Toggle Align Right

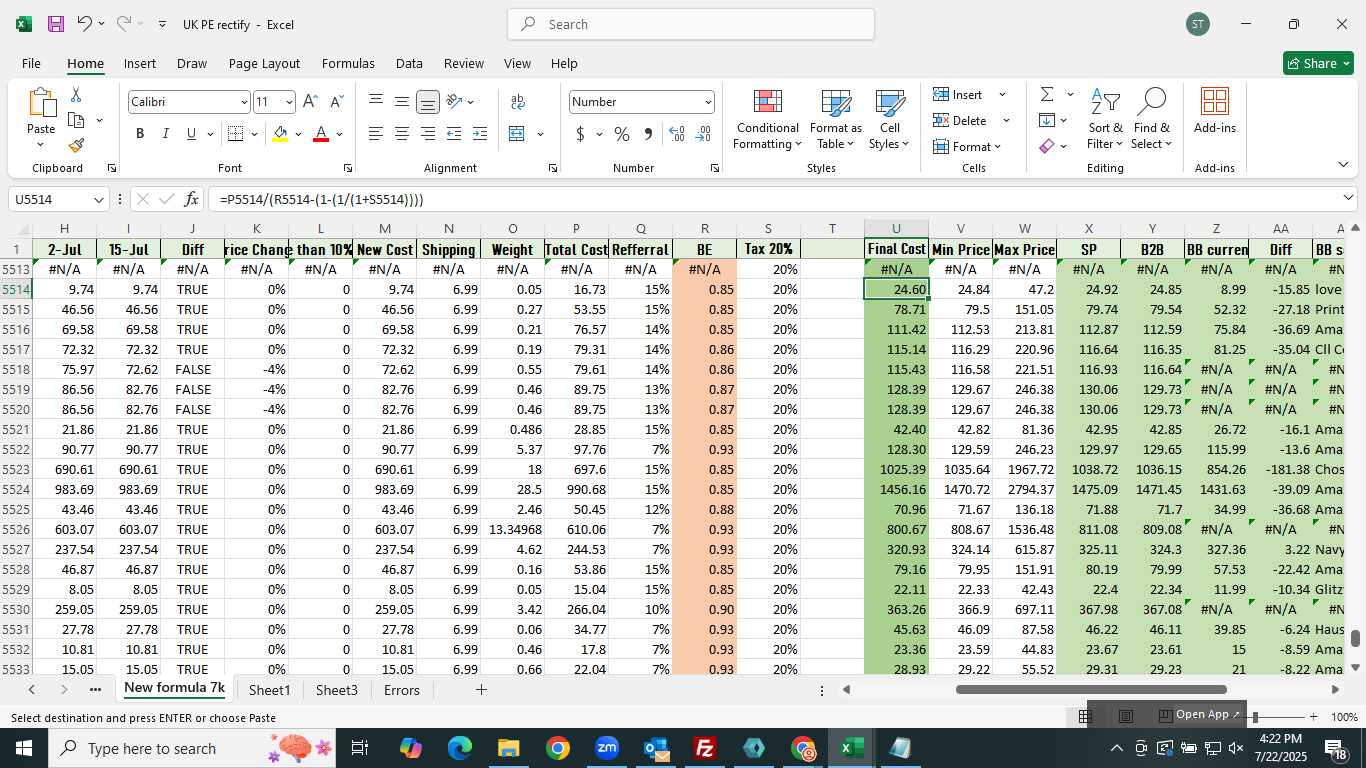pos(428,134)
